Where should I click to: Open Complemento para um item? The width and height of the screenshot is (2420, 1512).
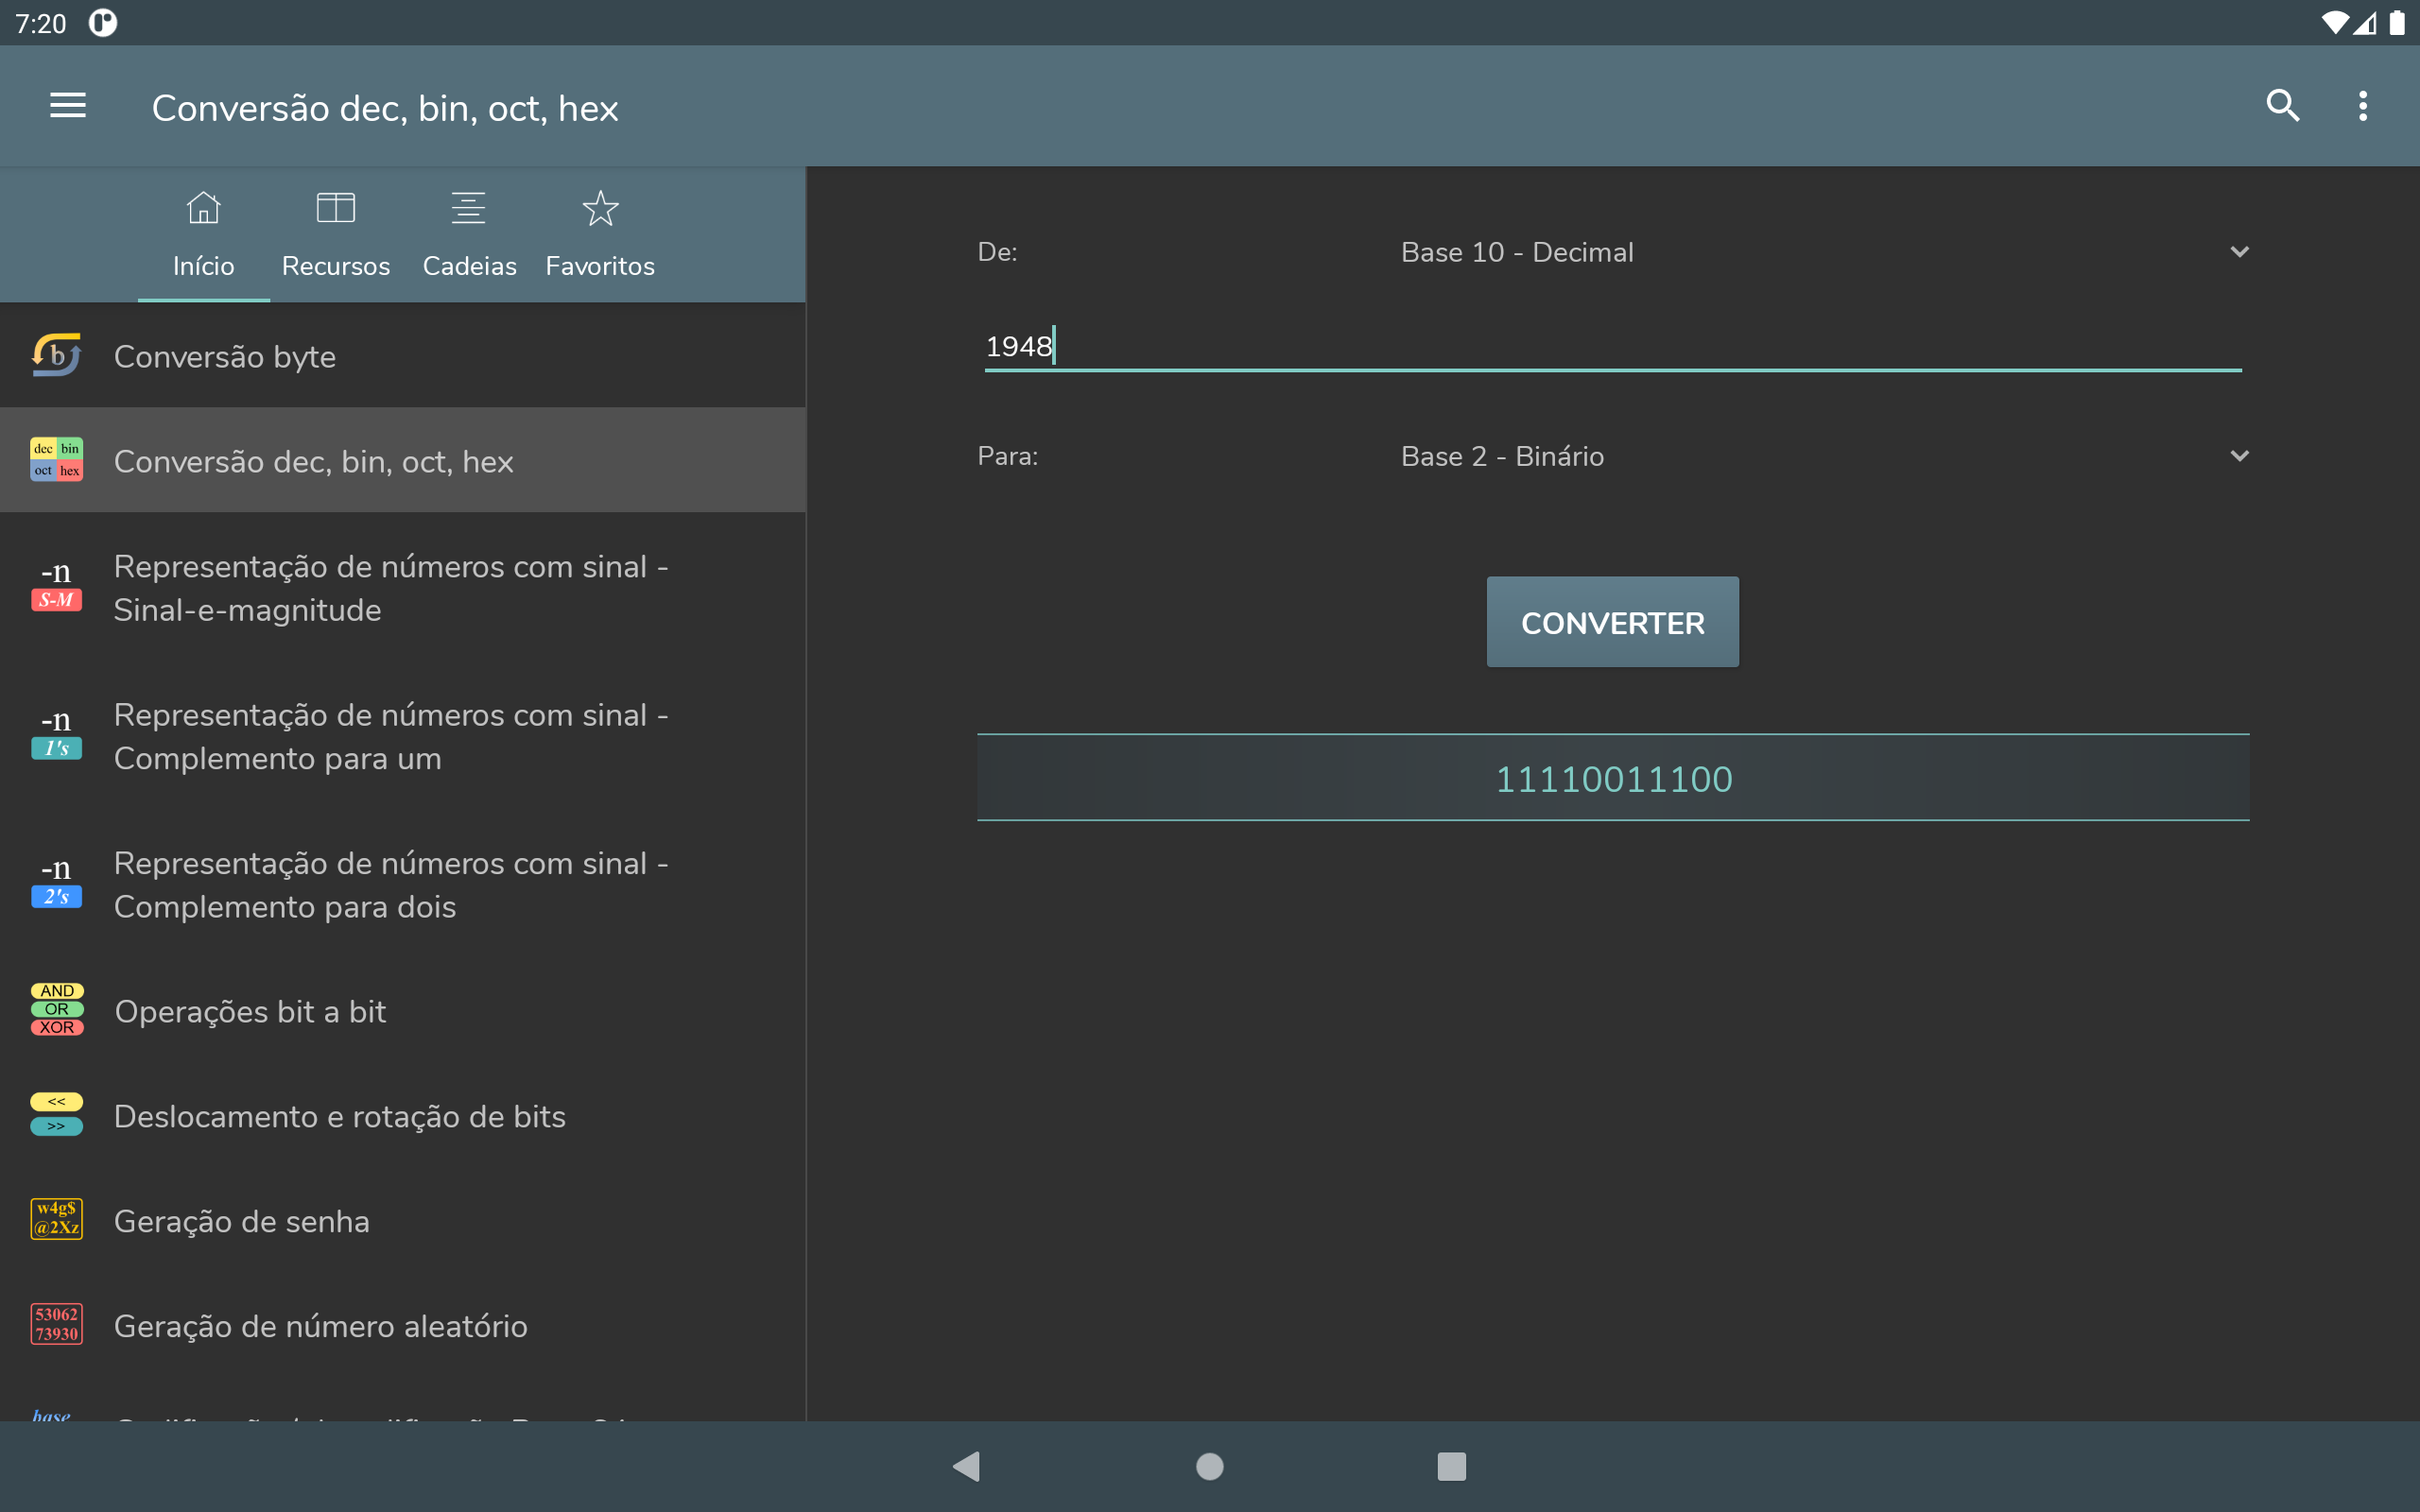(x=403, y=735)
